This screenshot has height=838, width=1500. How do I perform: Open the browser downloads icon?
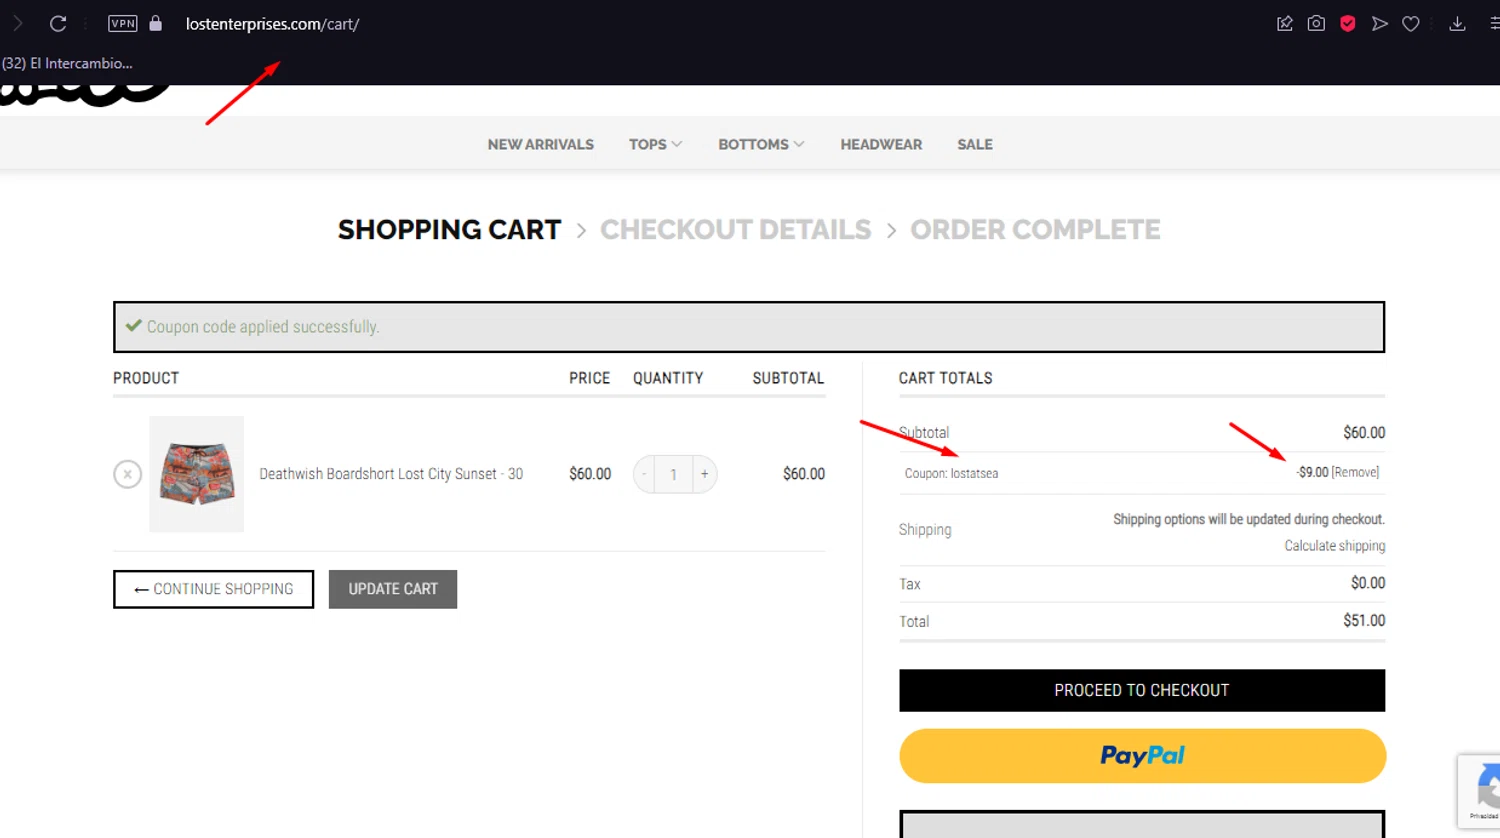(x=1457, y=23)
